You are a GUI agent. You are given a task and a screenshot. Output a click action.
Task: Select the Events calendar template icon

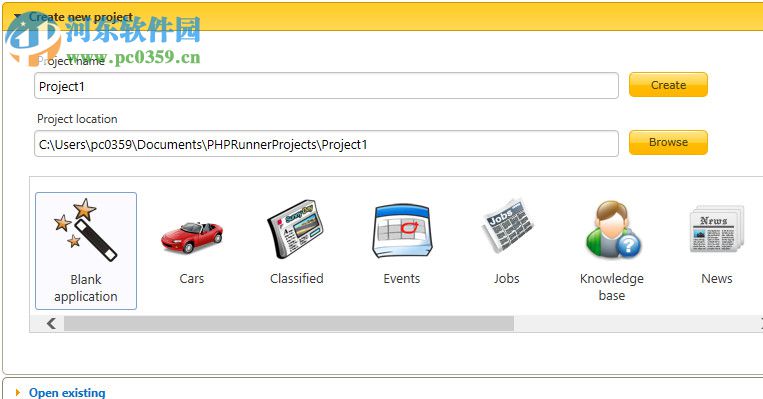tap(402, 231)
